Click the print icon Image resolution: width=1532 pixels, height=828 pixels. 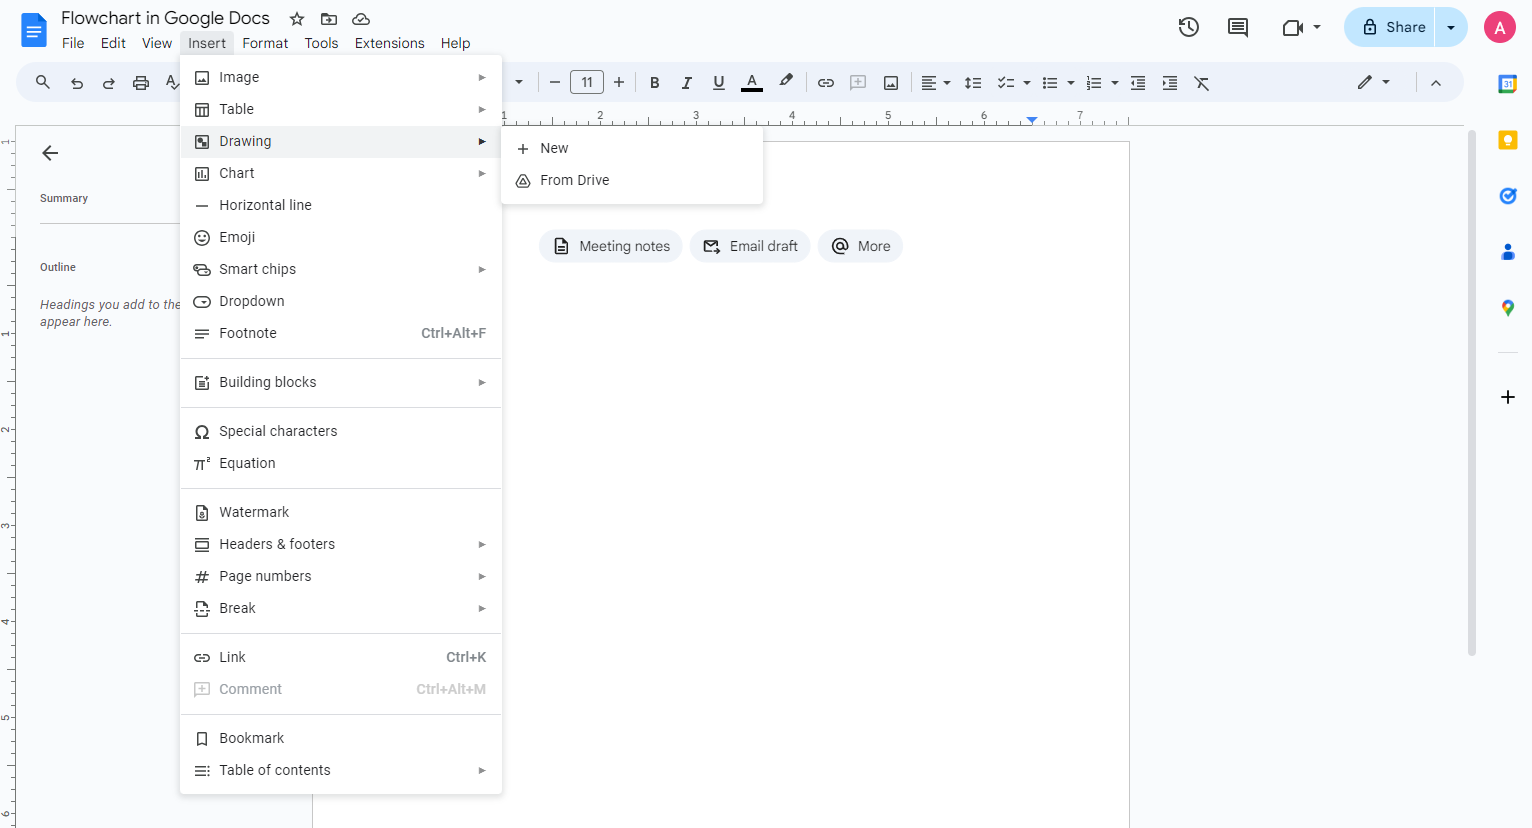(x=140, y=82)
